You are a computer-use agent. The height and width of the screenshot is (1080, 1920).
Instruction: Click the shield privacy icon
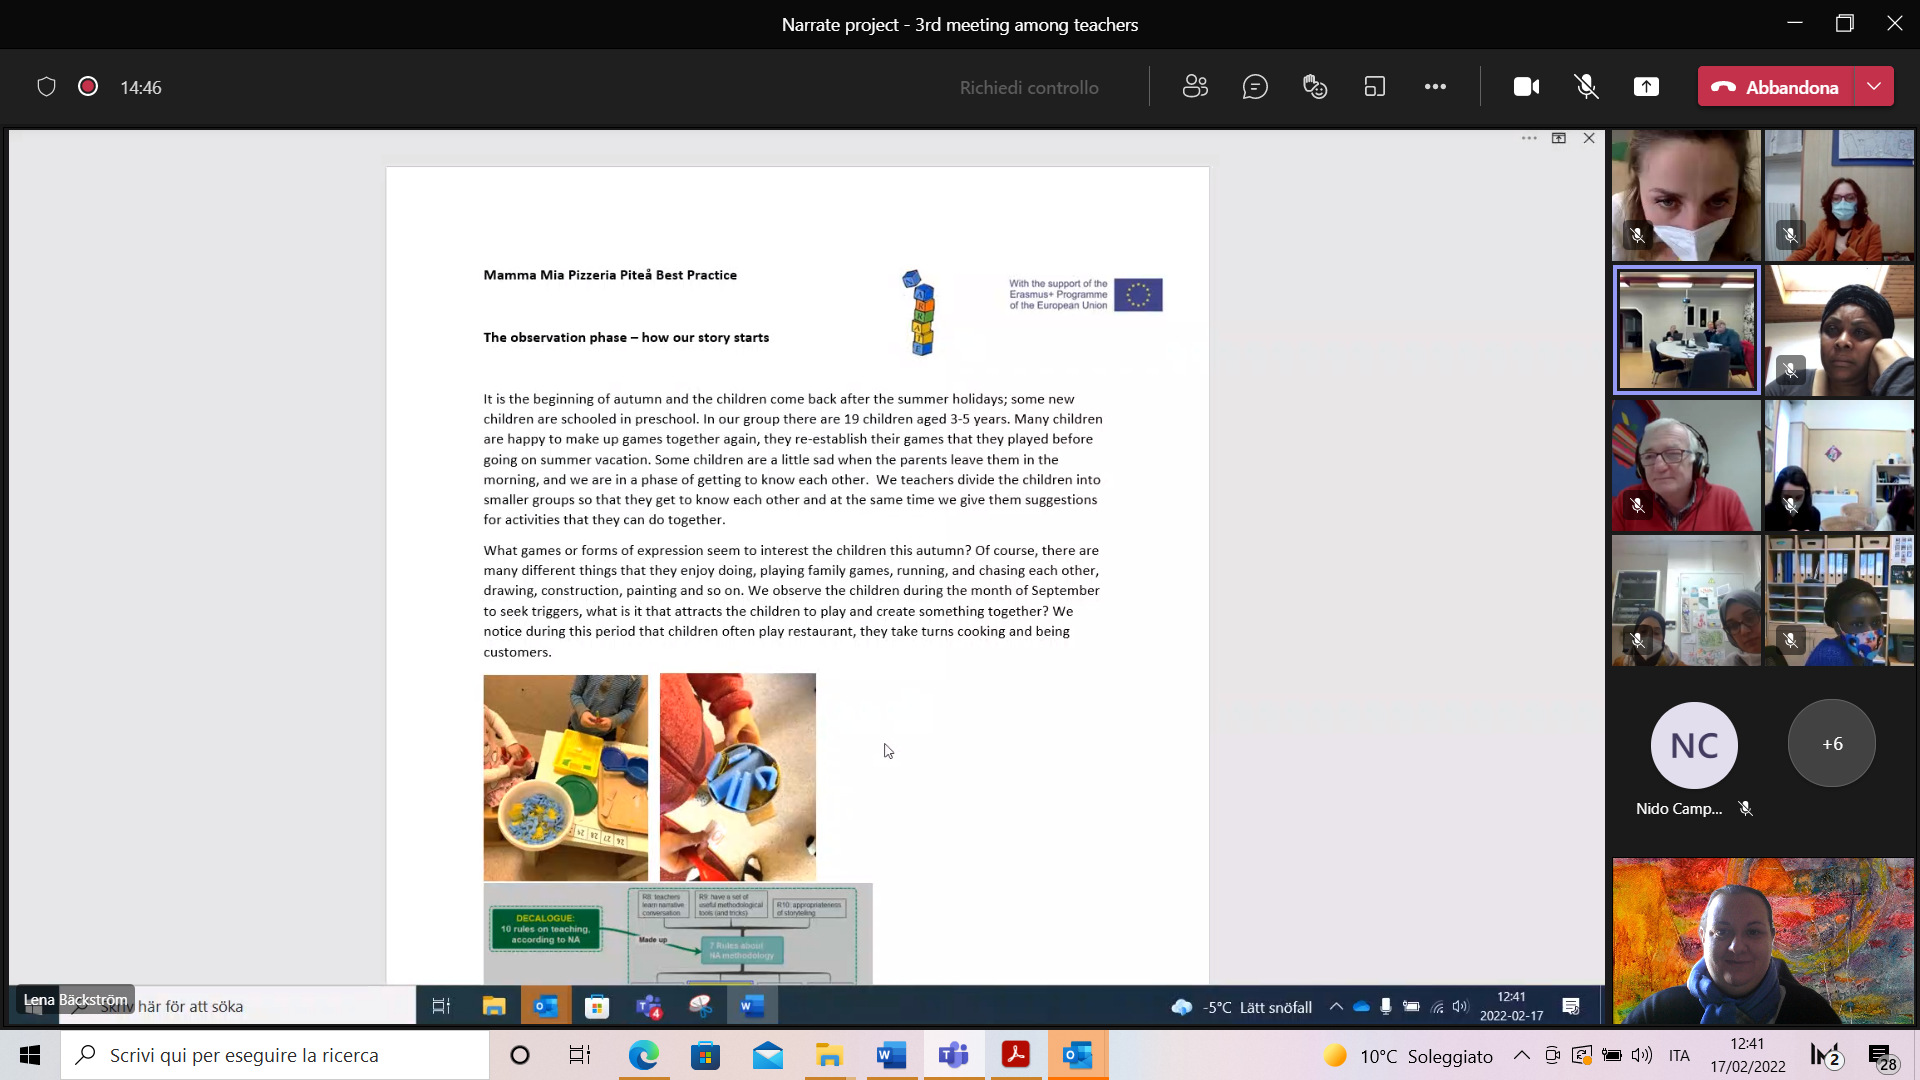[x=46, y=87]
